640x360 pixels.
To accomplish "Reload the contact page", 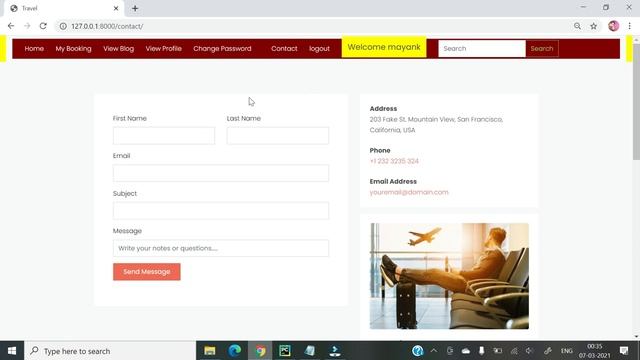I will pyautogui.click(x=43, y=26).
